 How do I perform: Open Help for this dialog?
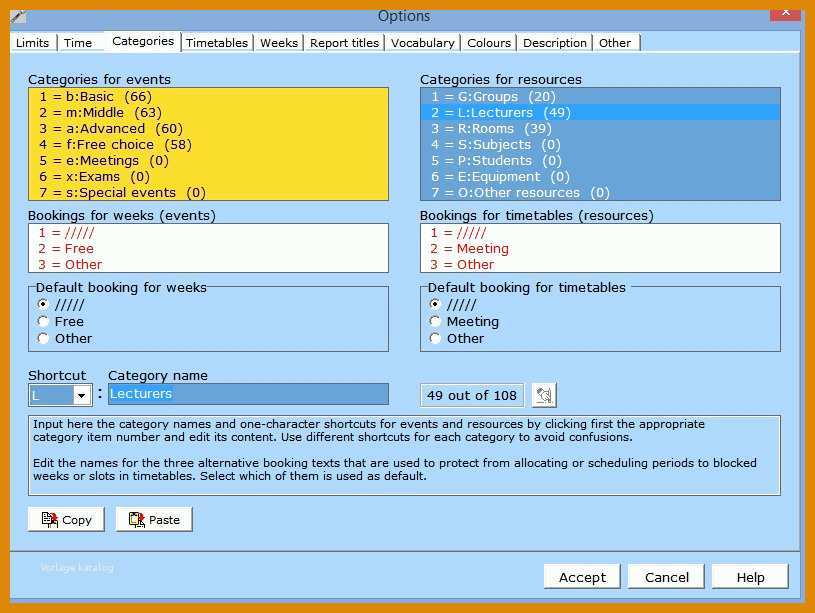750,577
